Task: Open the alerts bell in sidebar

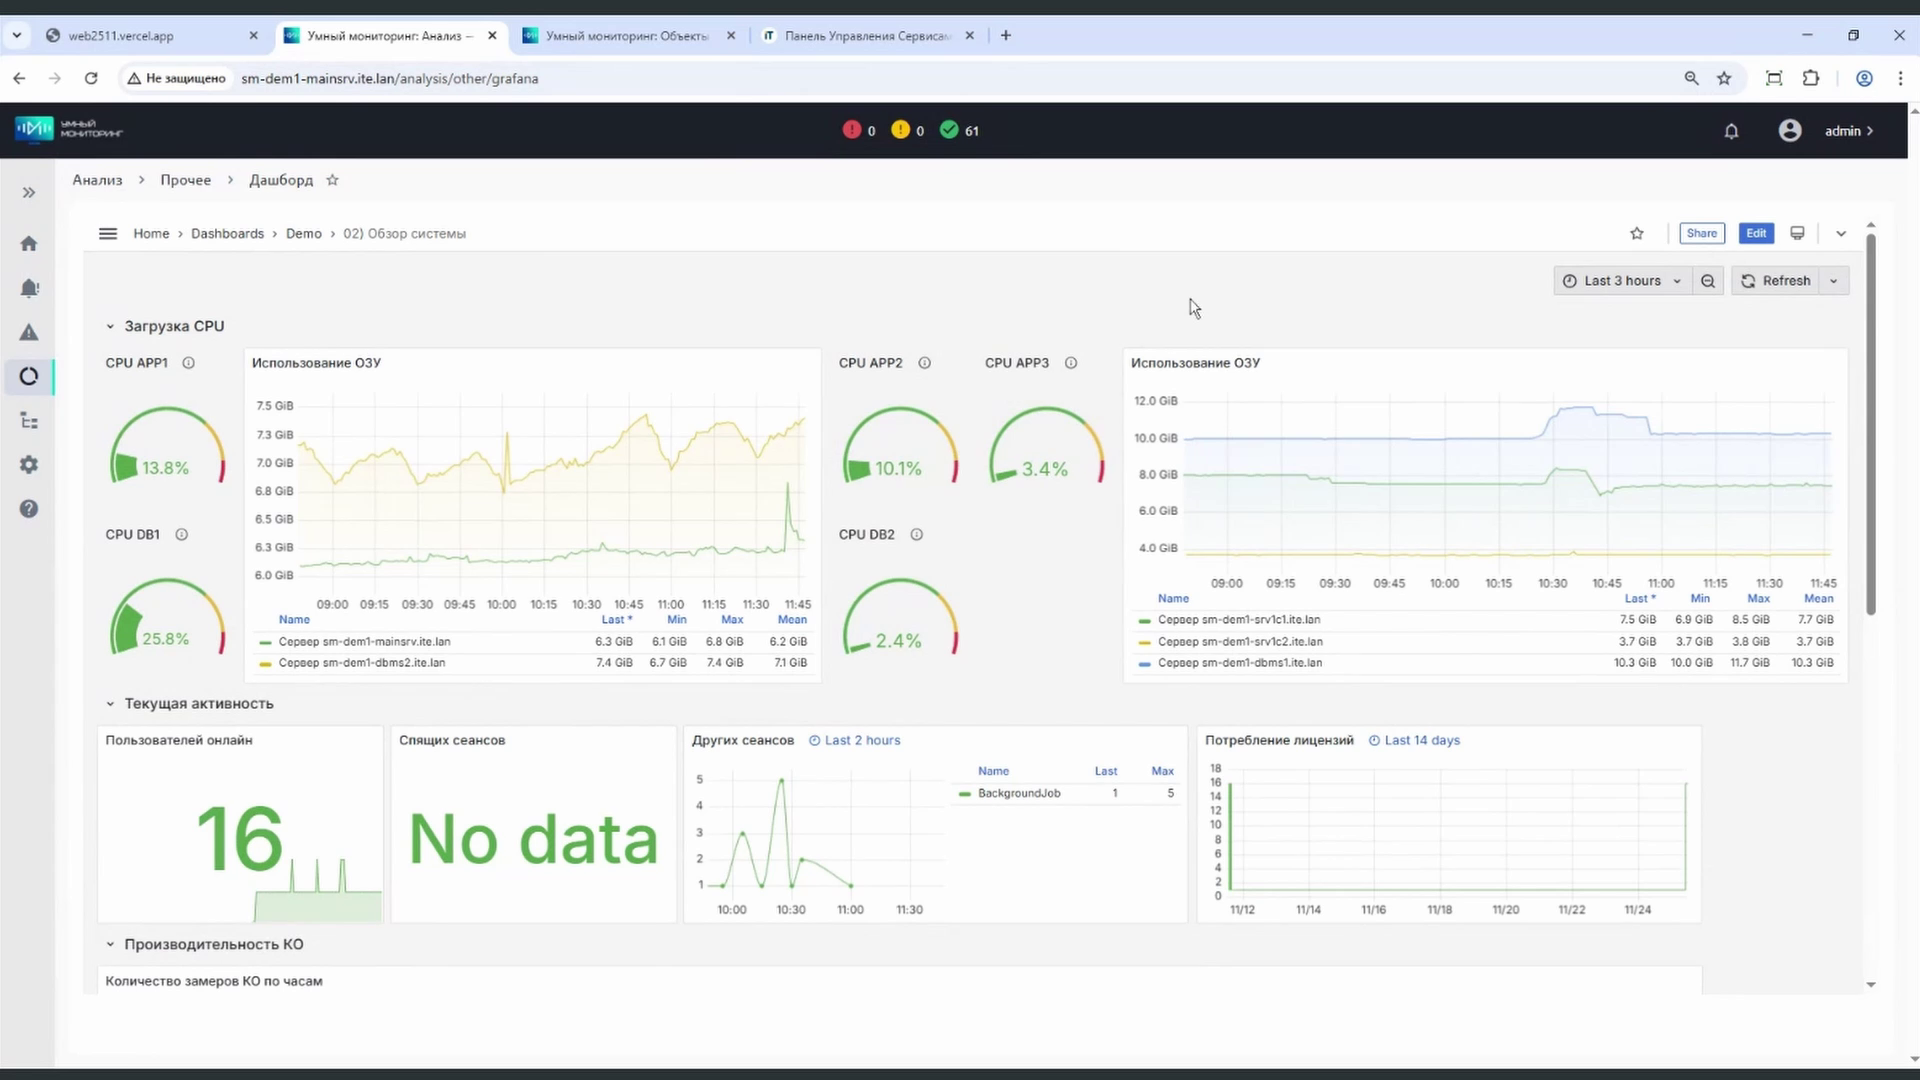Action: coord(29,288)
